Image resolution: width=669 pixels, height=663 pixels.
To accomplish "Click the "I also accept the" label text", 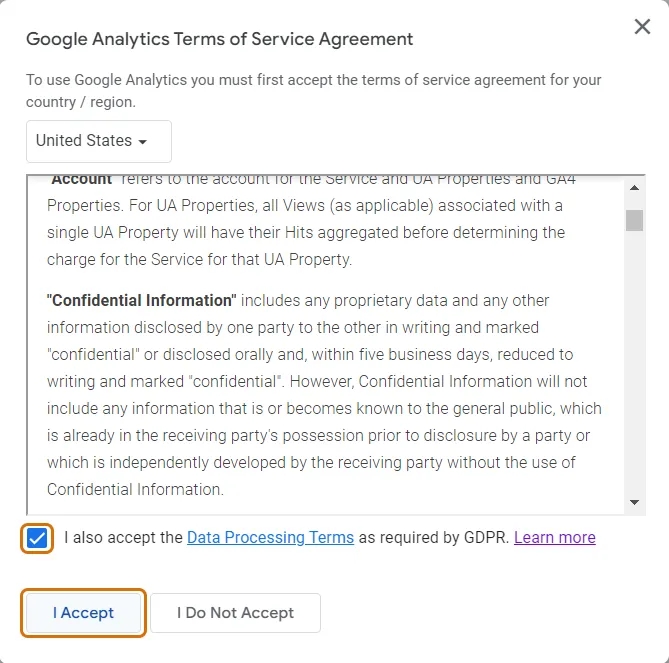I will click(x=123, y=538).
